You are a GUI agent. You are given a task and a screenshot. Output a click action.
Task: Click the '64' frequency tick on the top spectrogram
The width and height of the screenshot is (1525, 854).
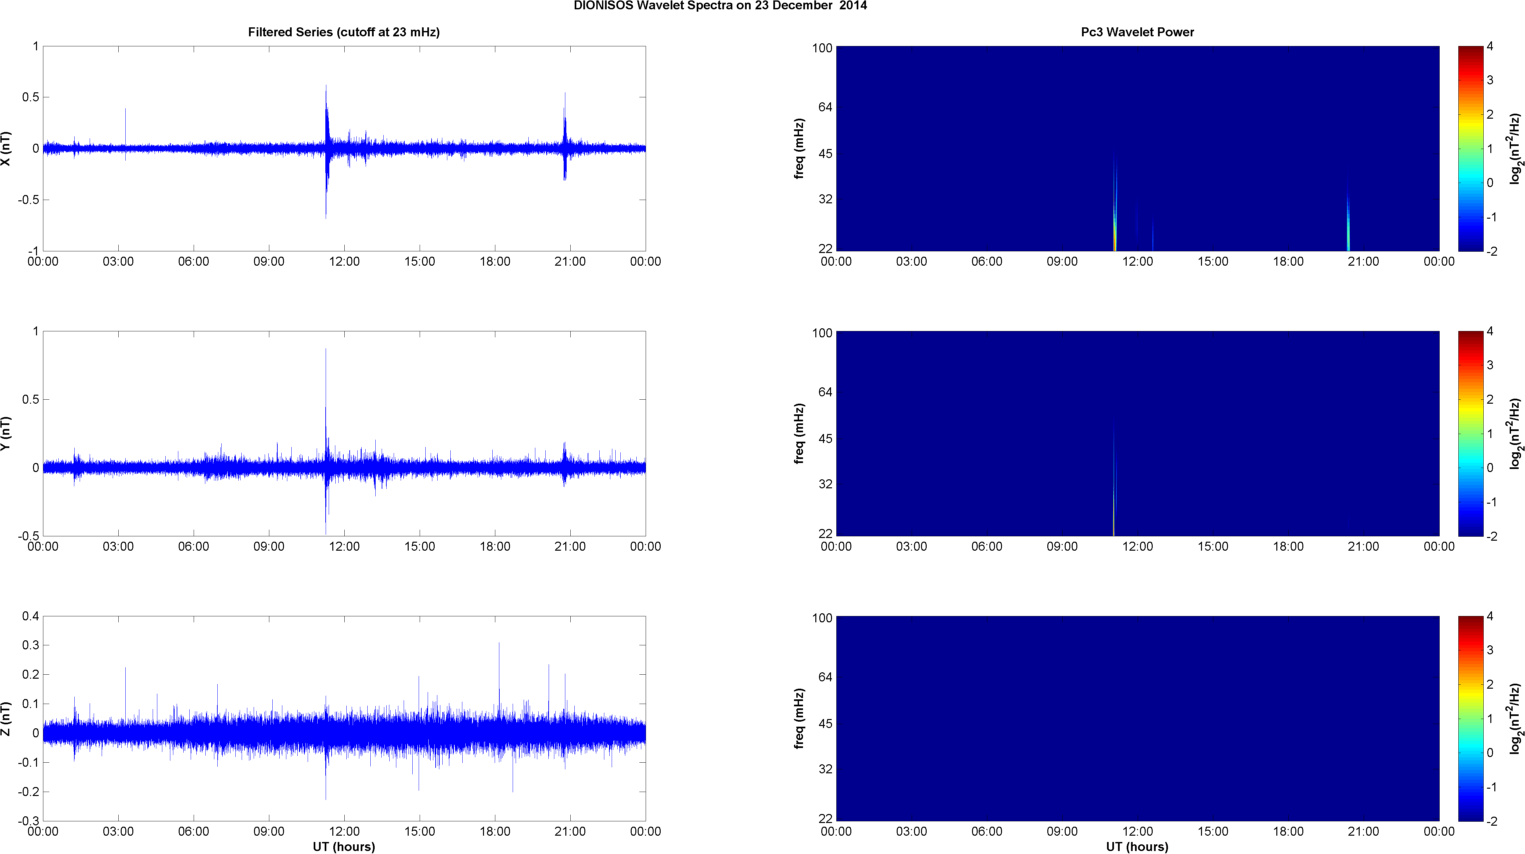[825, 107]
